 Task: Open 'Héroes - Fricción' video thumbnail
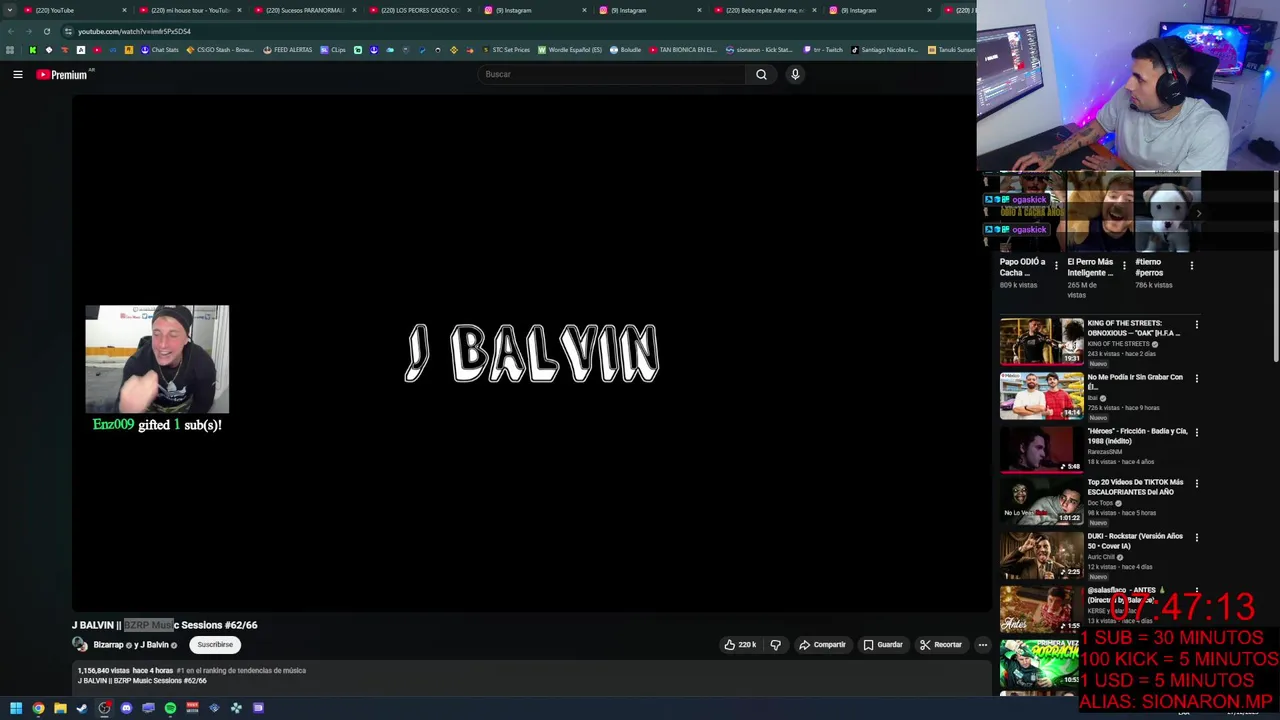1041,449
